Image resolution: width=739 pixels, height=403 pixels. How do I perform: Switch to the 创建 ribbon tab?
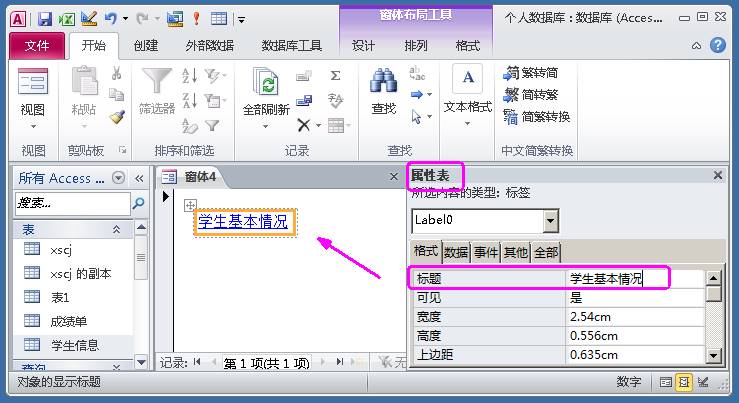point(146,46)
